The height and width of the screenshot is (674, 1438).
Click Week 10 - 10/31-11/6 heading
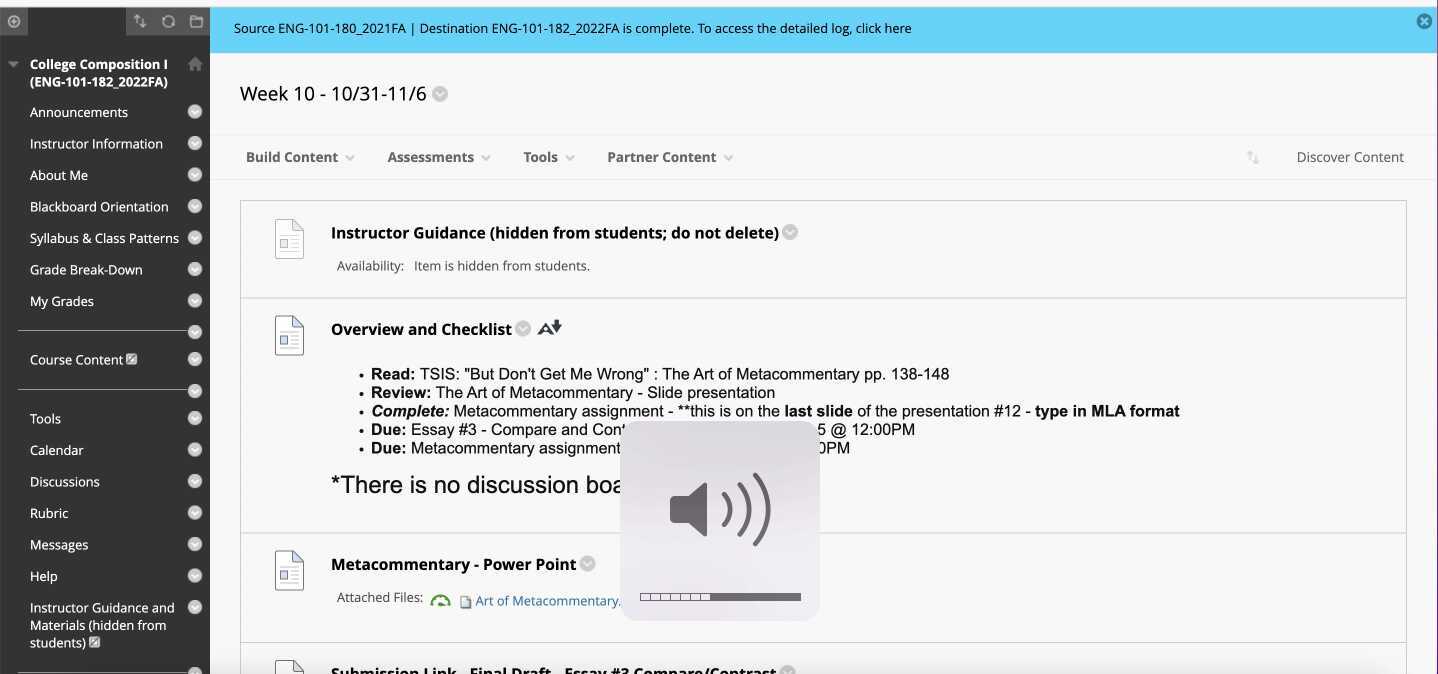click(x=333, y=94)
